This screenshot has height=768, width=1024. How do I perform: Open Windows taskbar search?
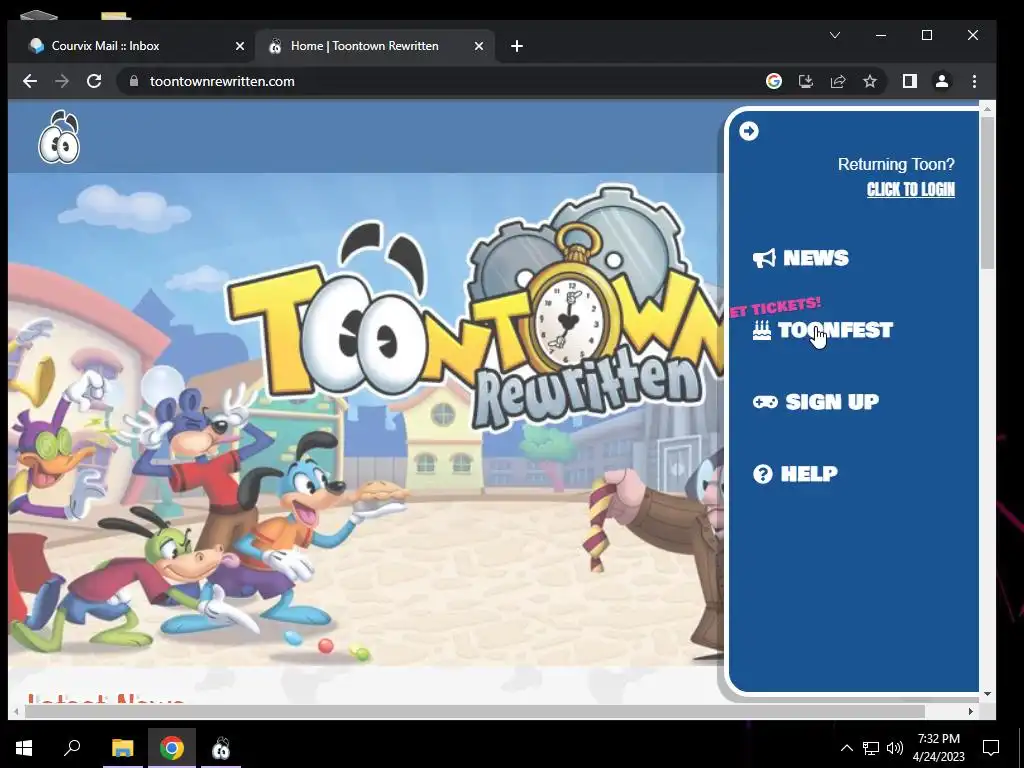(x=72, y=748)
